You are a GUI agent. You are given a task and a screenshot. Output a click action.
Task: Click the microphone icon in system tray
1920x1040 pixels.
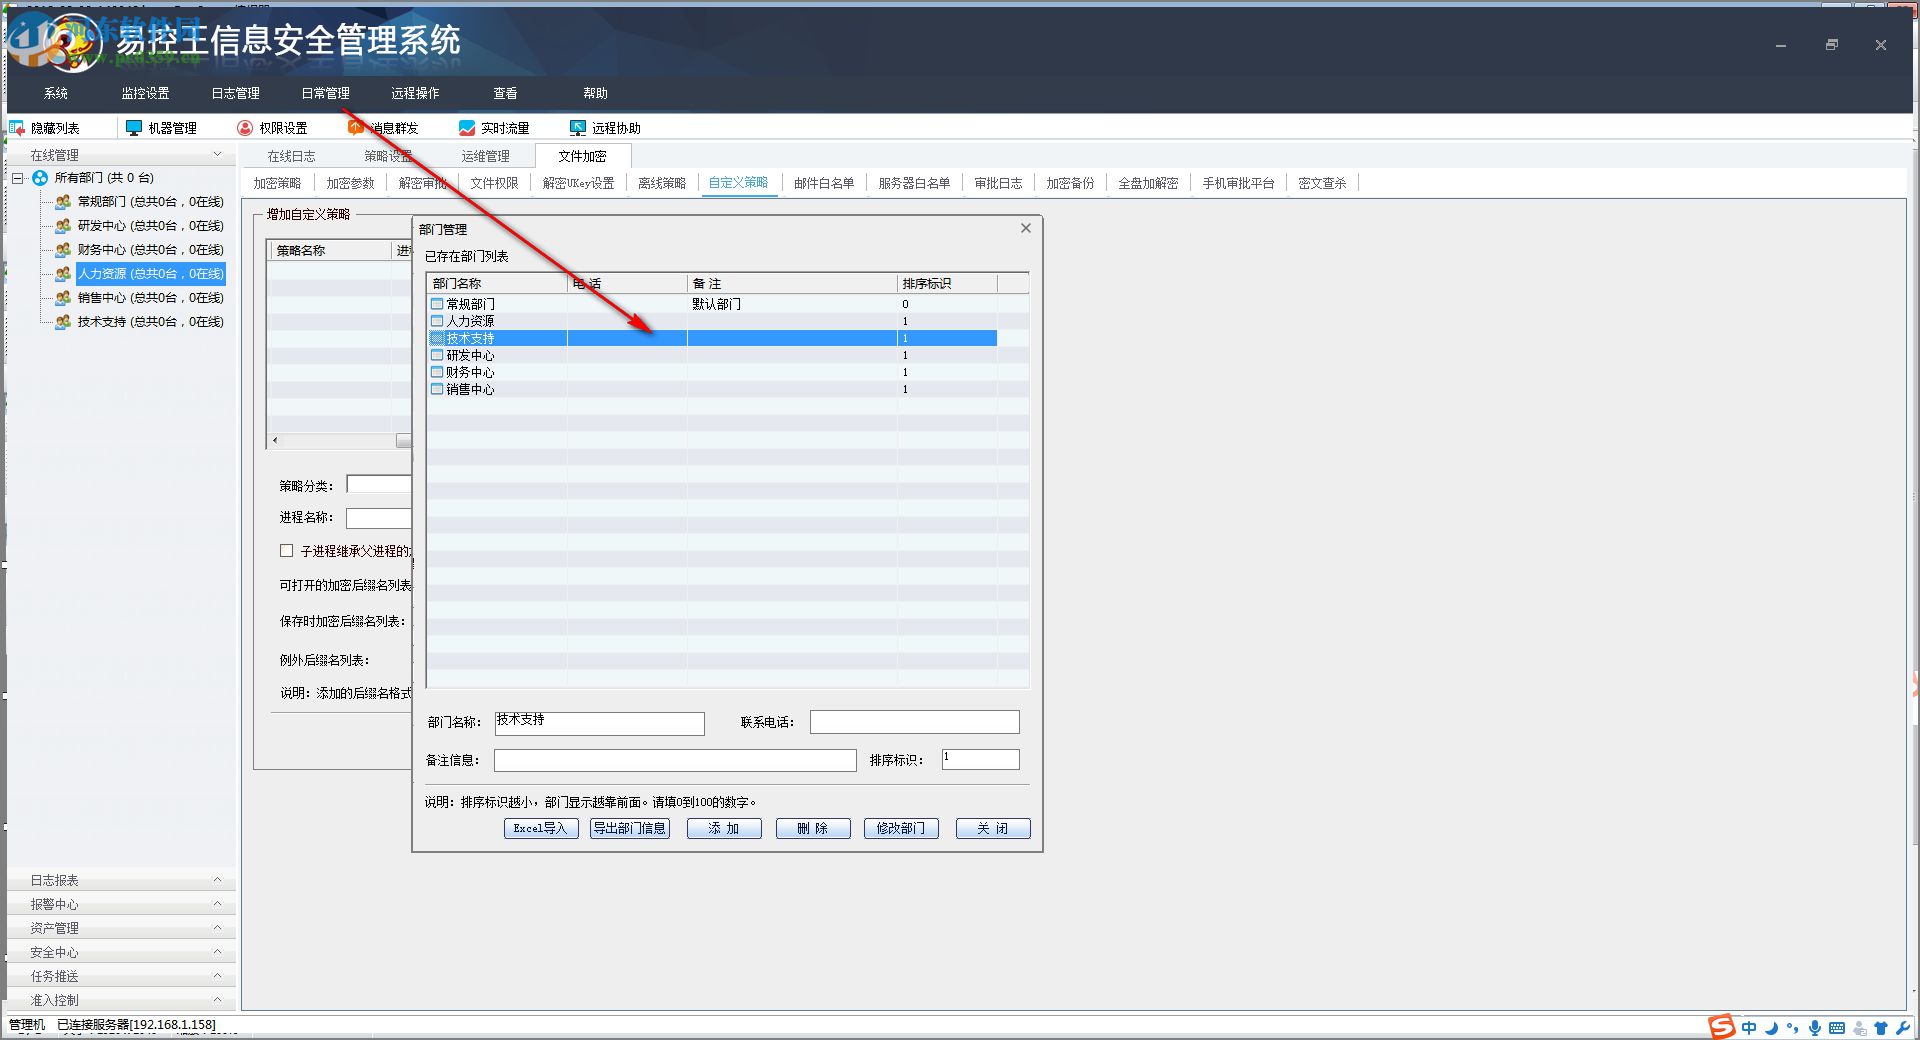[1814, 1028]
